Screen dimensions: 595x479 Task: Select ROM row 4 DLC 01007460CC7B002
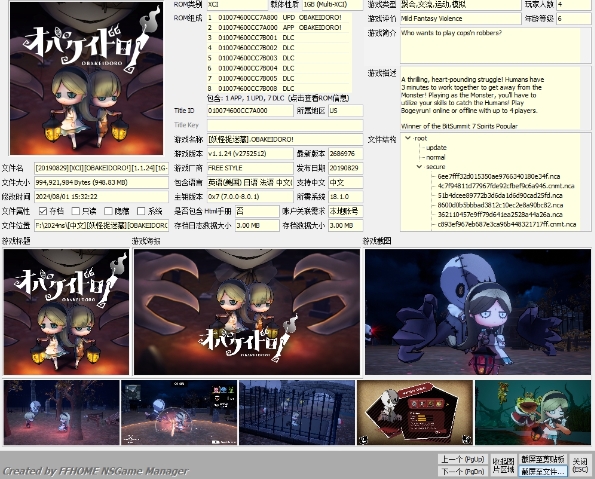(279, 48)
